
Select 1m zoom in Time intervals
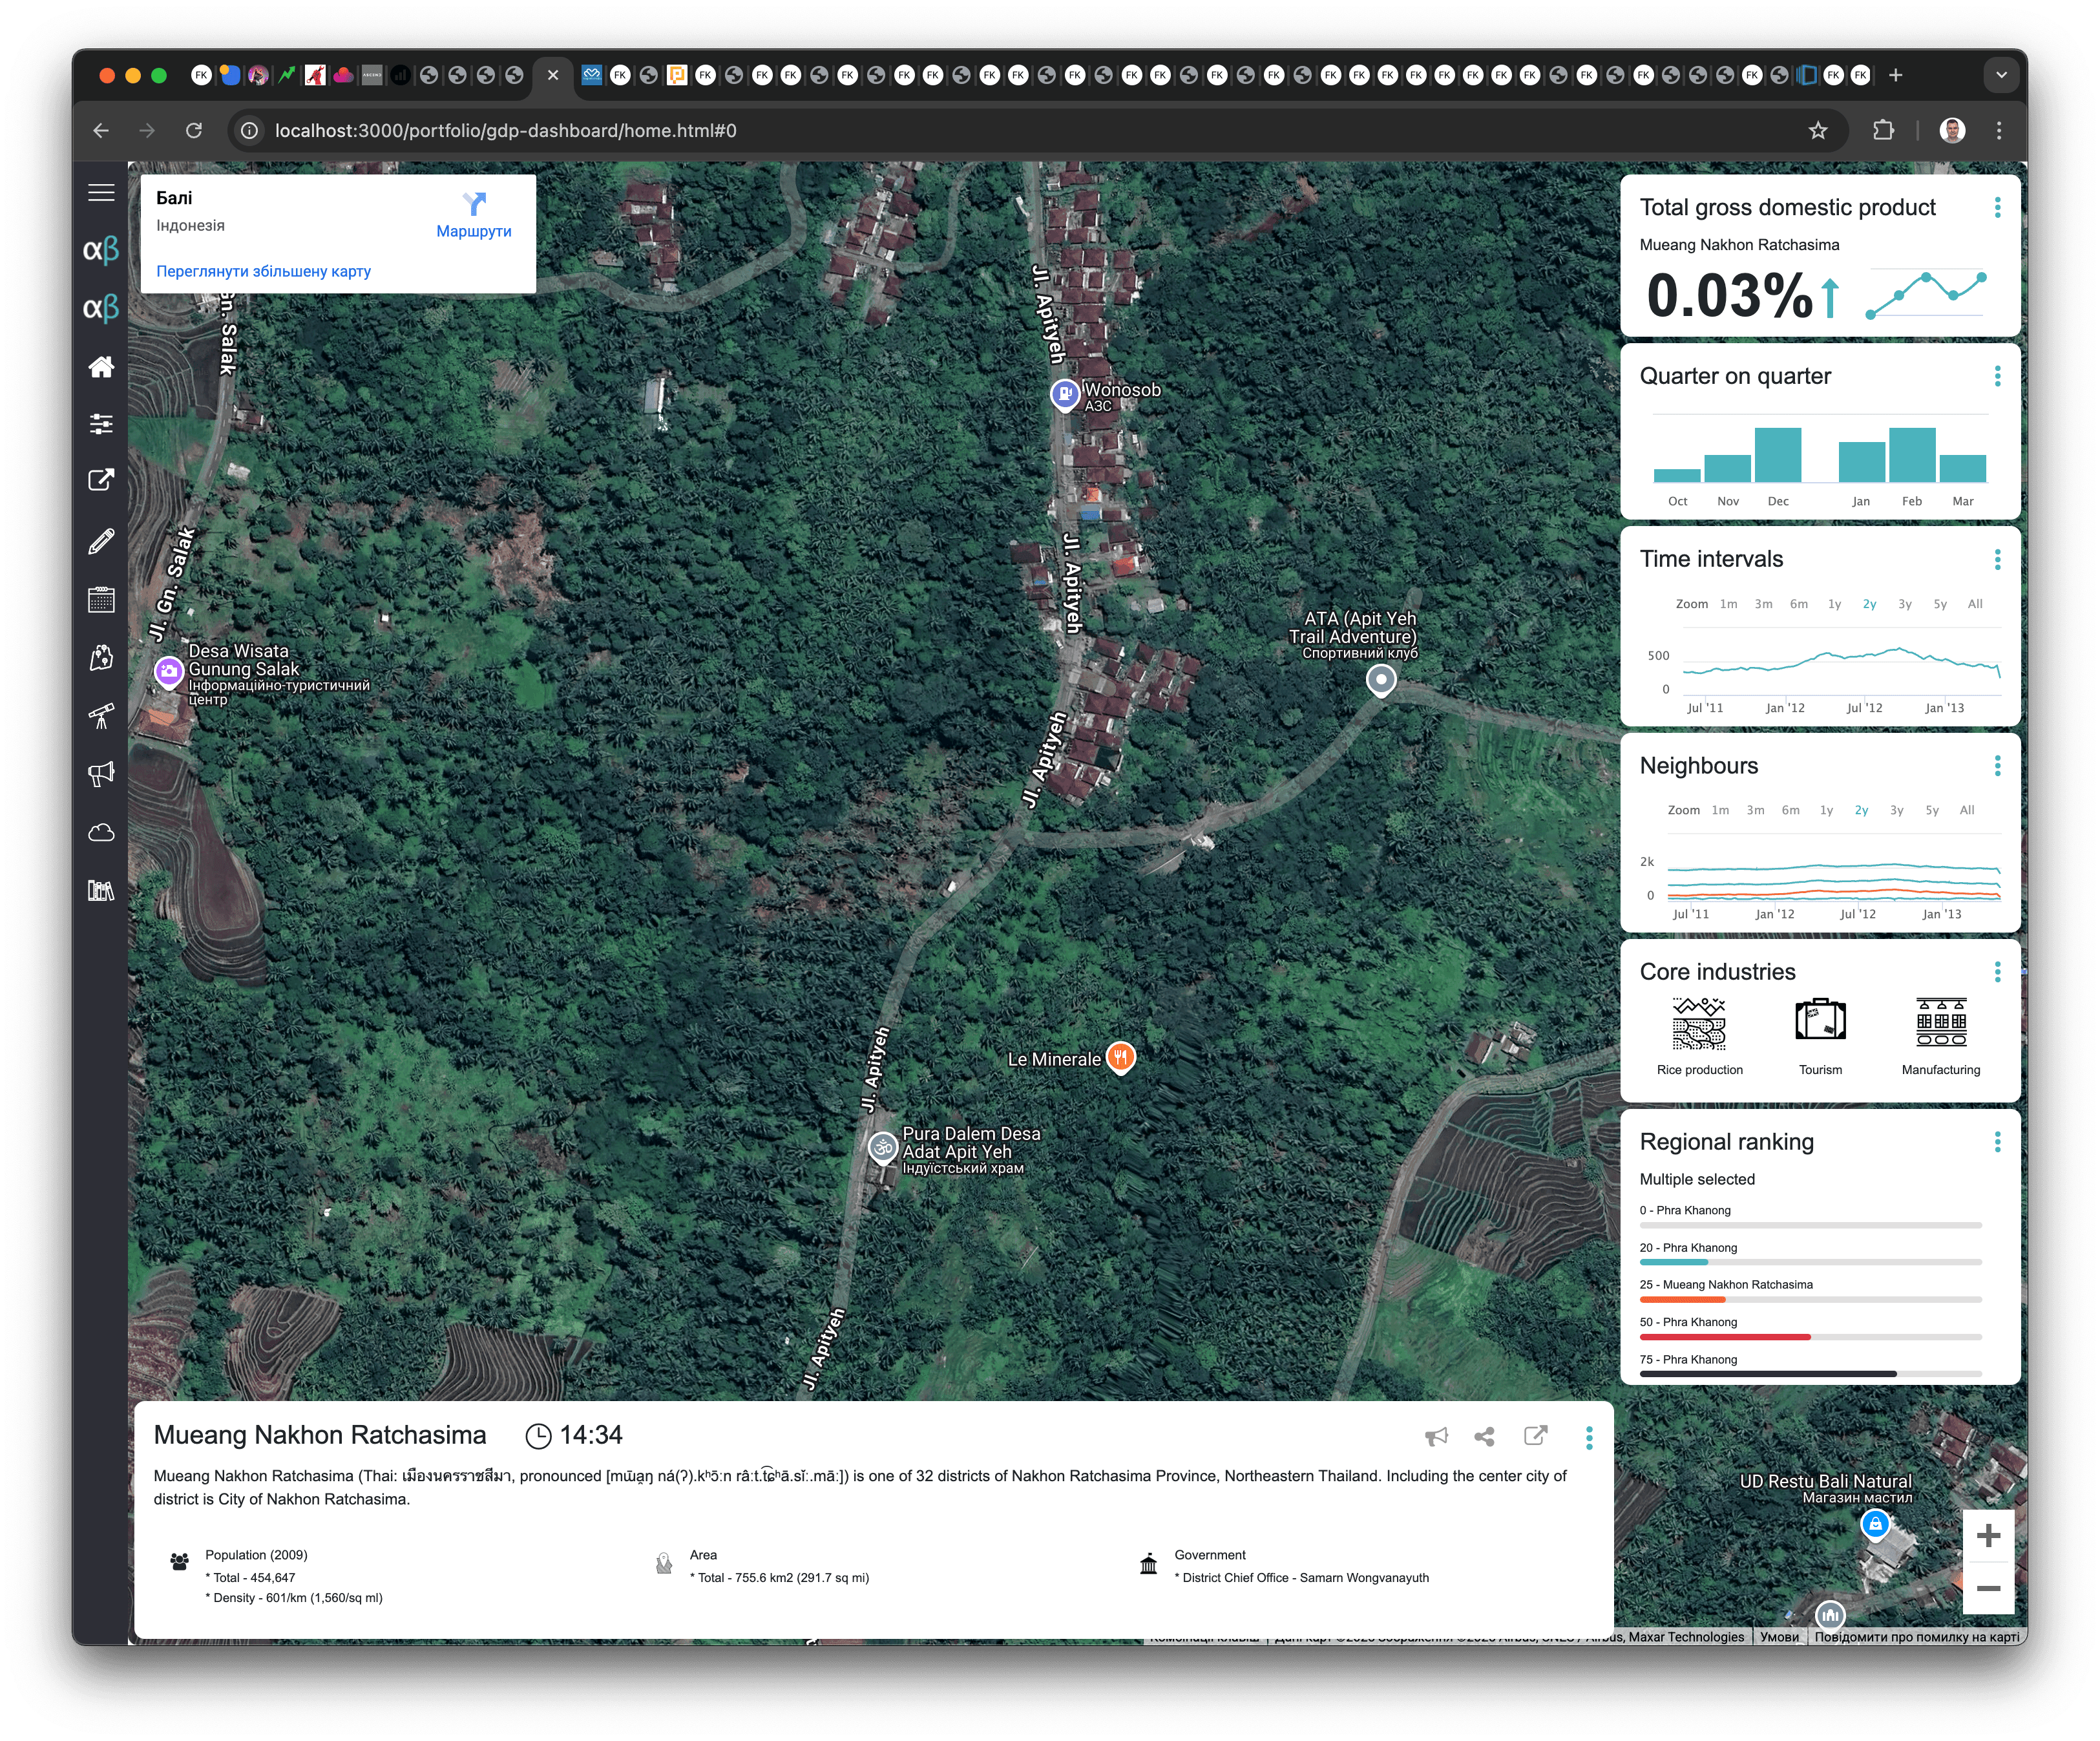coord(1729,604)
